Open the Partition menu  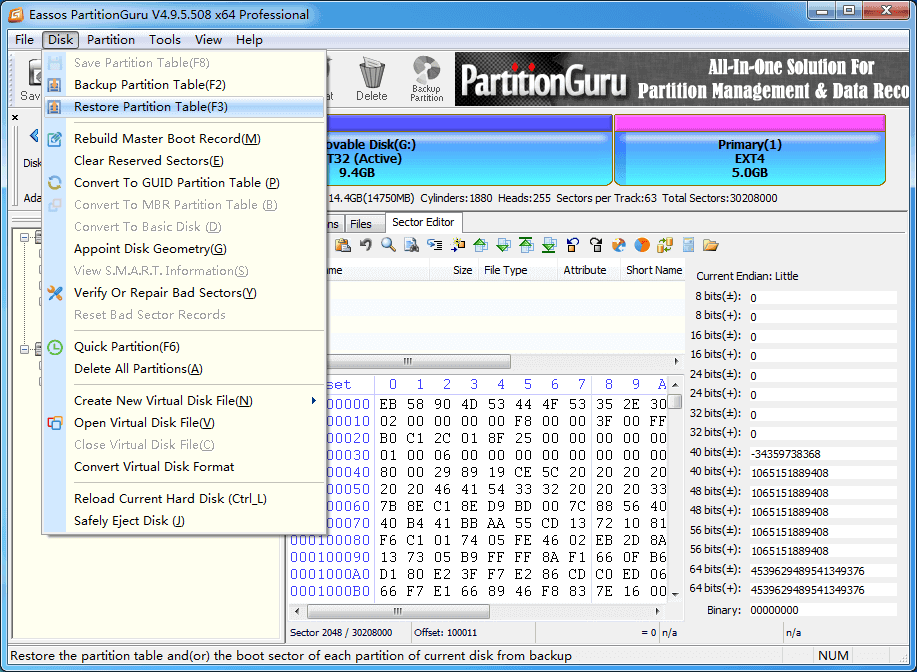coord(111,40)
